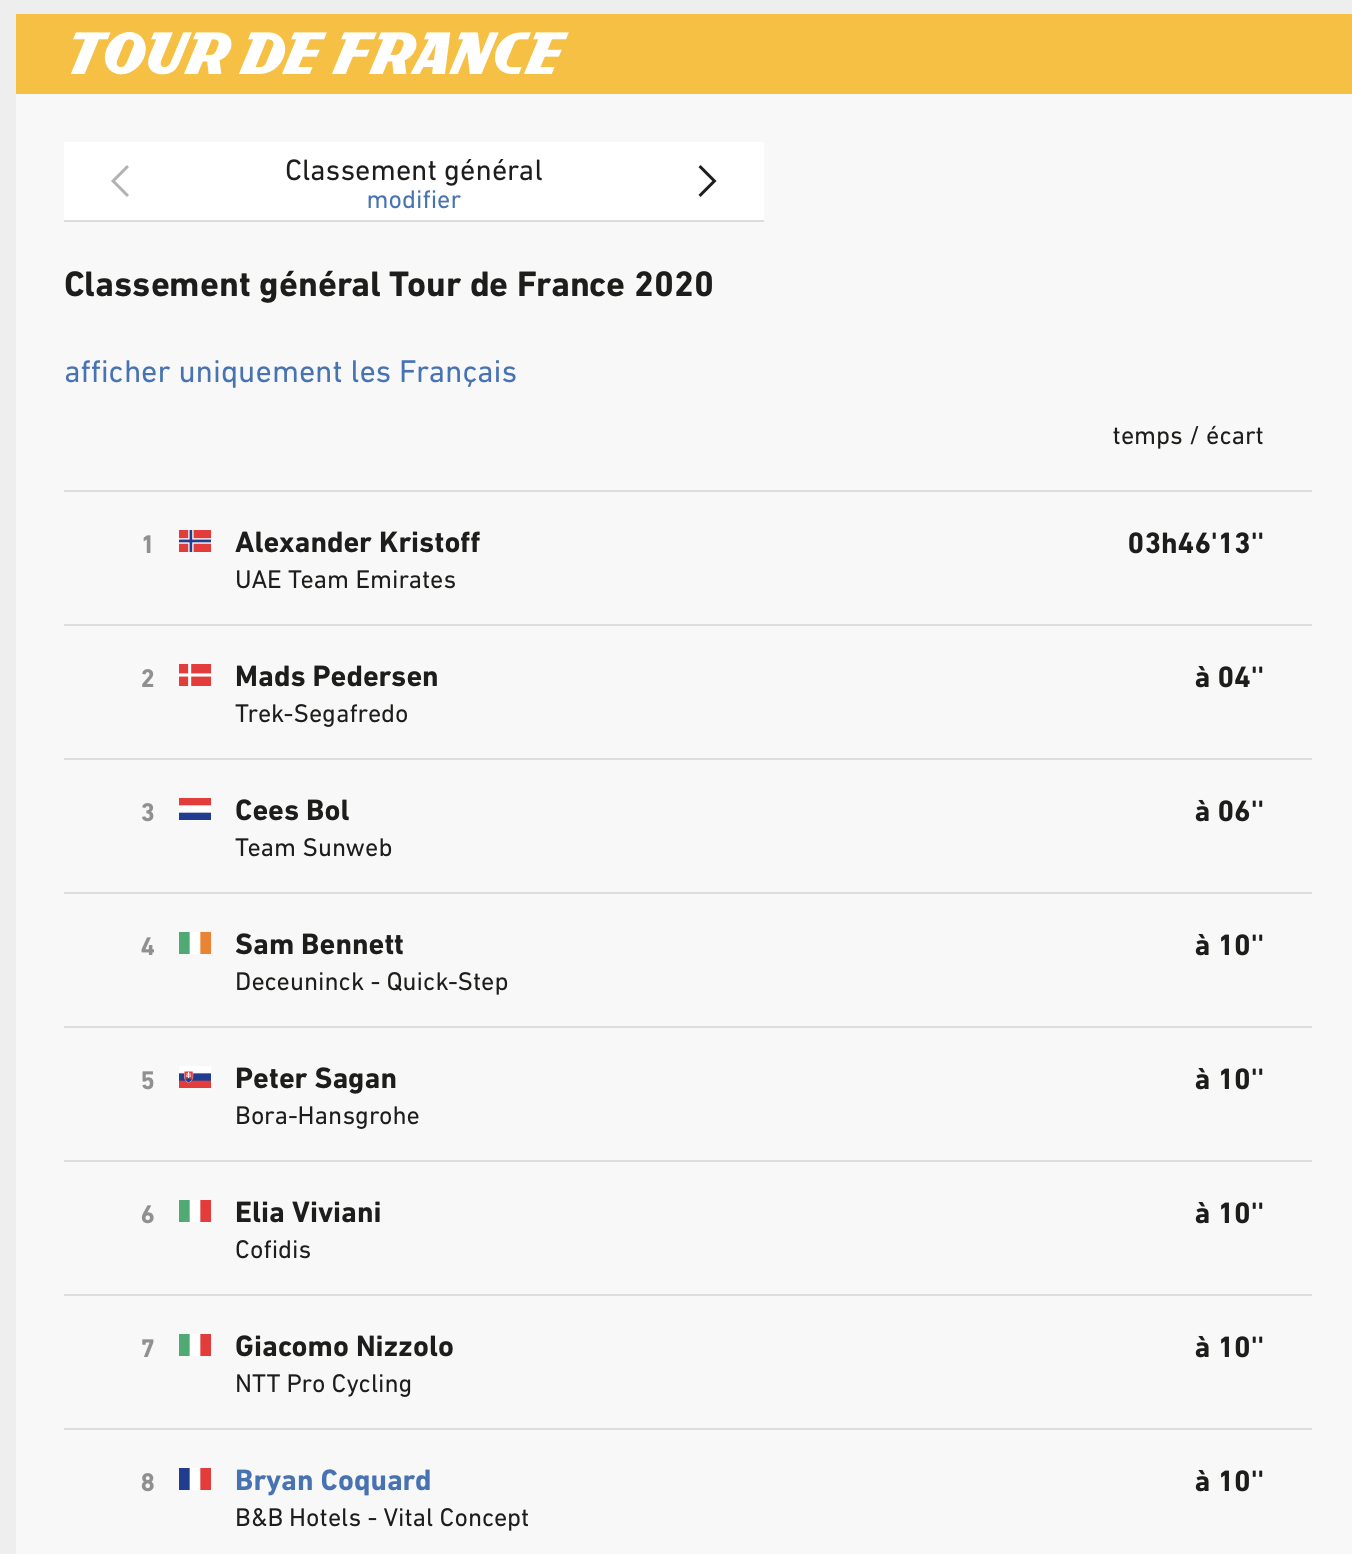The image size is (1352, 1554).
Task: Click the Danish flag beside Mads Pedersen
Action: (195, 675)
